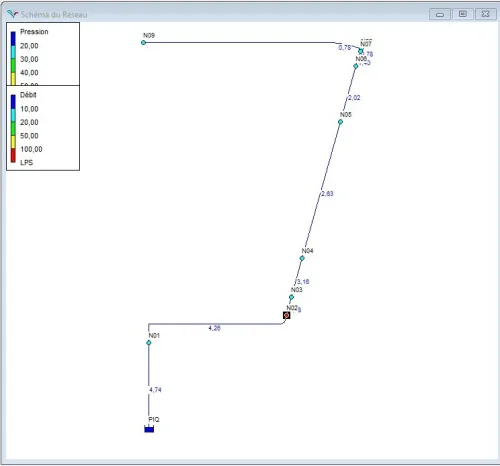Click the cyan Débit legend swatch
Viewport: 500px width, 466px height.
(x=13, y=115)
